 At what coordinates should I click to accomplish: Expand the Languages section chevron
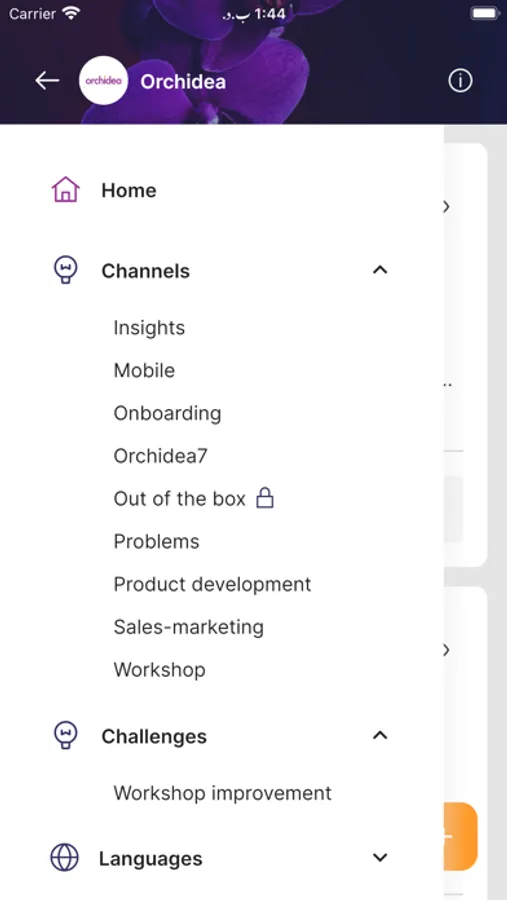pyautogui.click(x=380, y=858)
